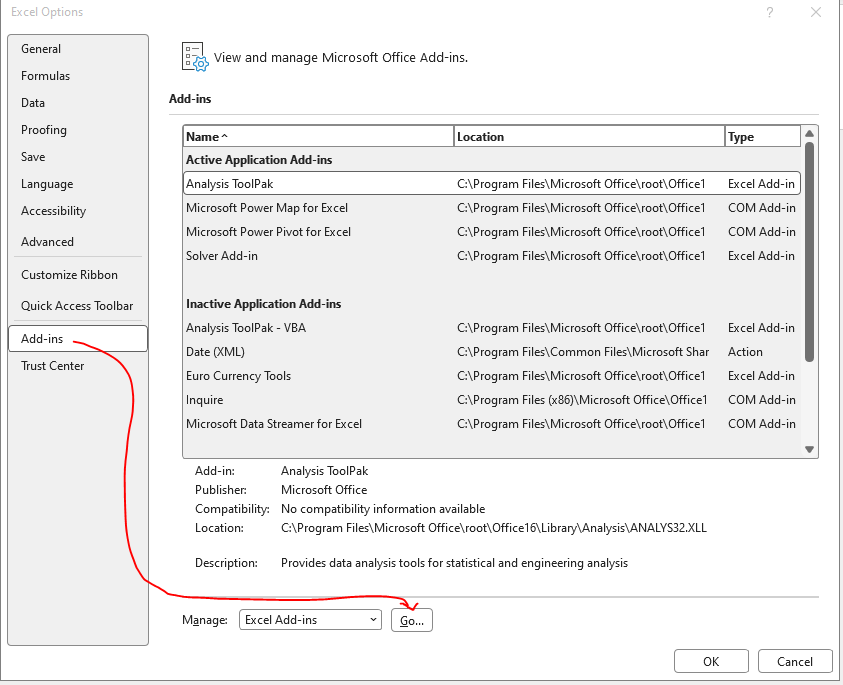843x685 pixels.
Task: Open Quick Access Toolbar settings
Action: point(77,306)
